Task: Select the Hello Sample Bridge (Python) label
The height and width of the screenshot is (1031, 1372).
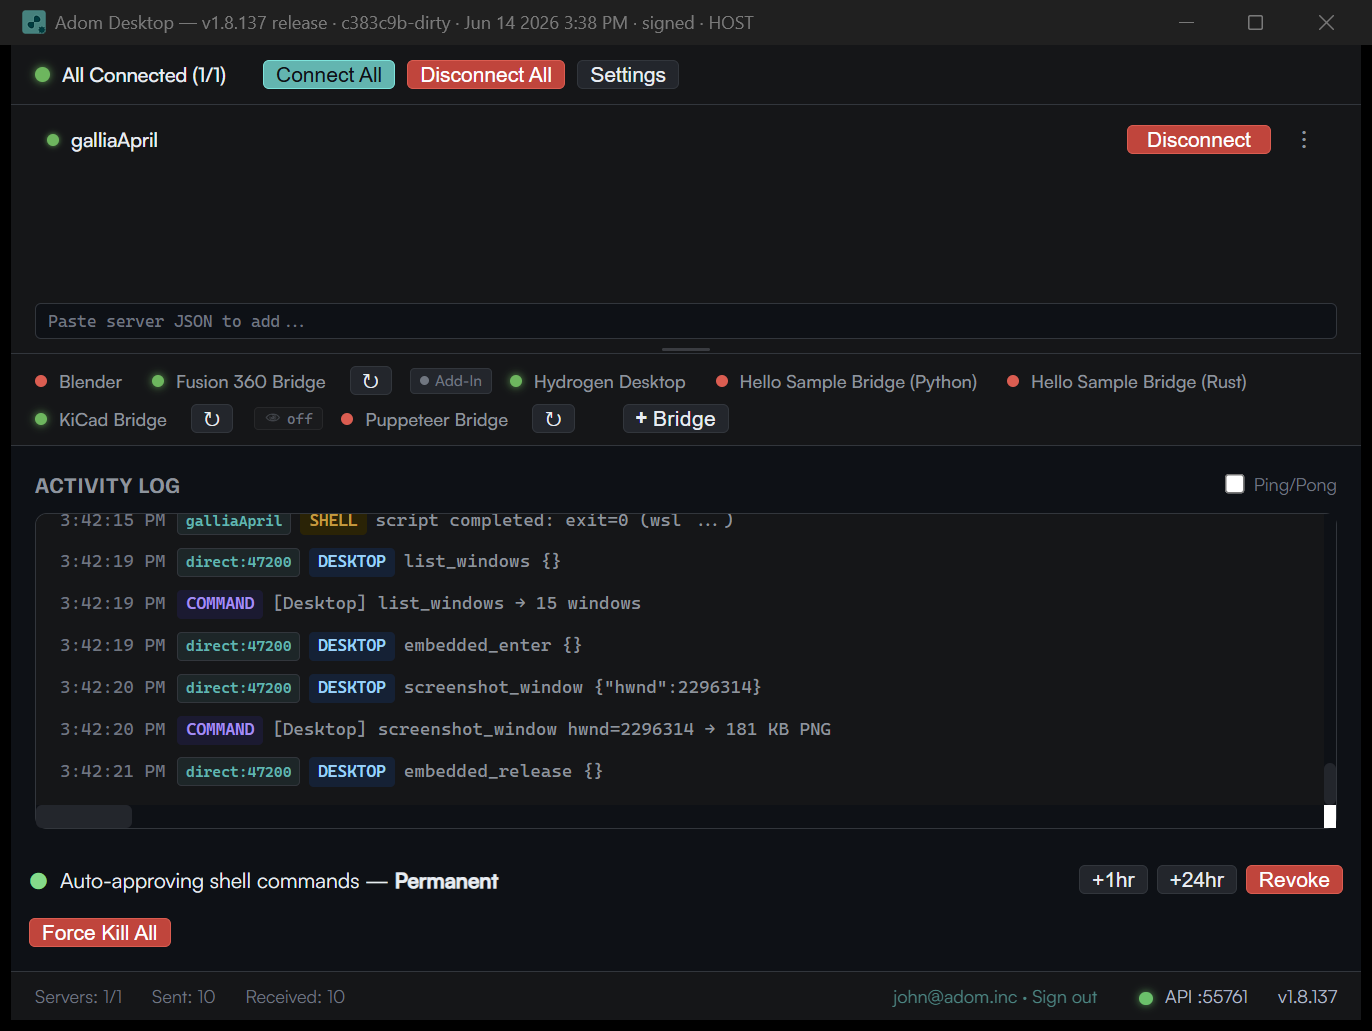Action: tap(858, 382)
